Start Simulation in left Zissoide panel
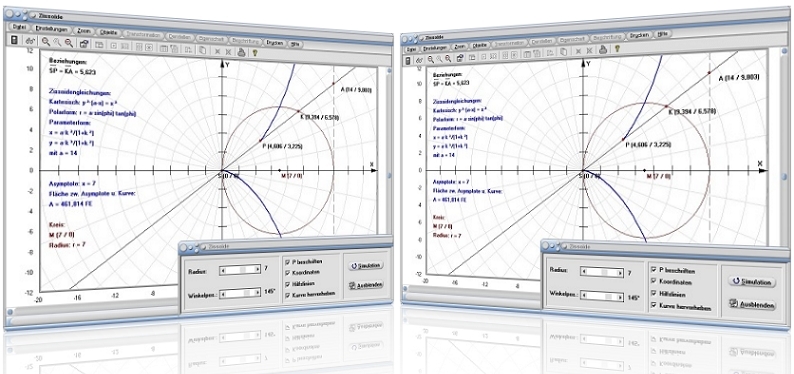Image resolution: width=794 pixels, height=374 pixels. (366, 265)
